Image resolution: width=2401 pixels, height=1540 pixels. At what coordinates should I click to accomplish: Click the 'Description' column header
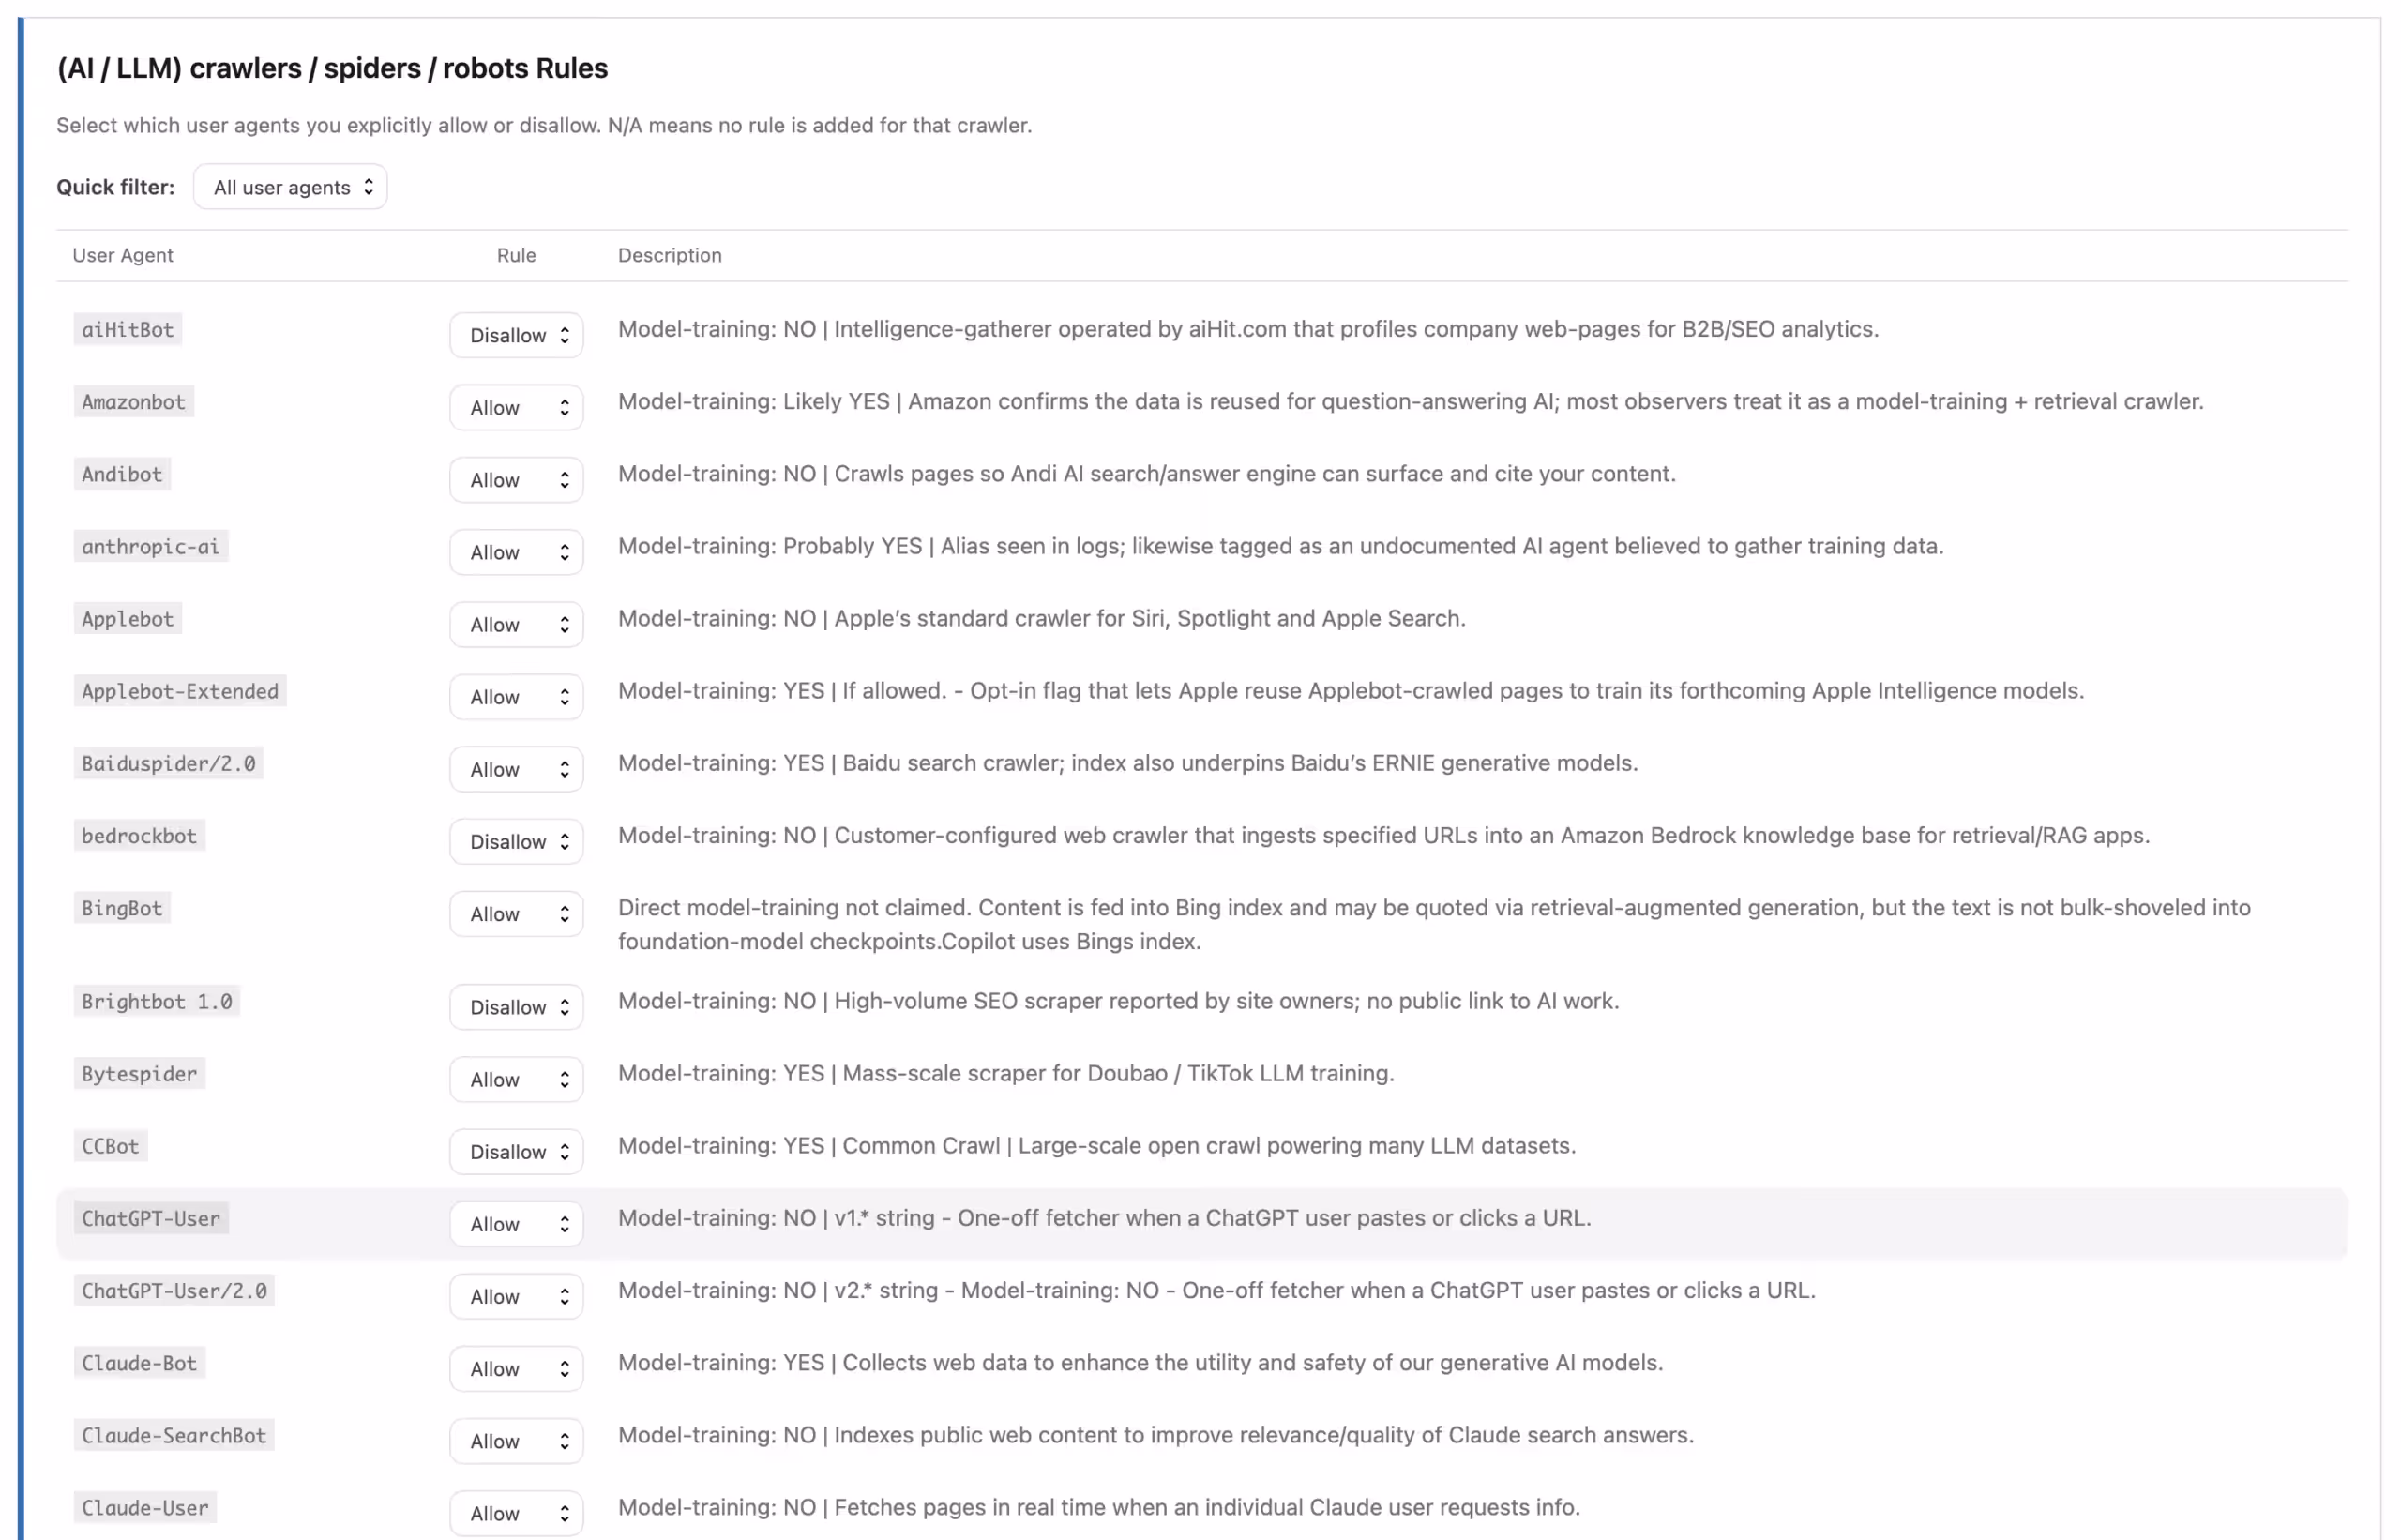669,255
